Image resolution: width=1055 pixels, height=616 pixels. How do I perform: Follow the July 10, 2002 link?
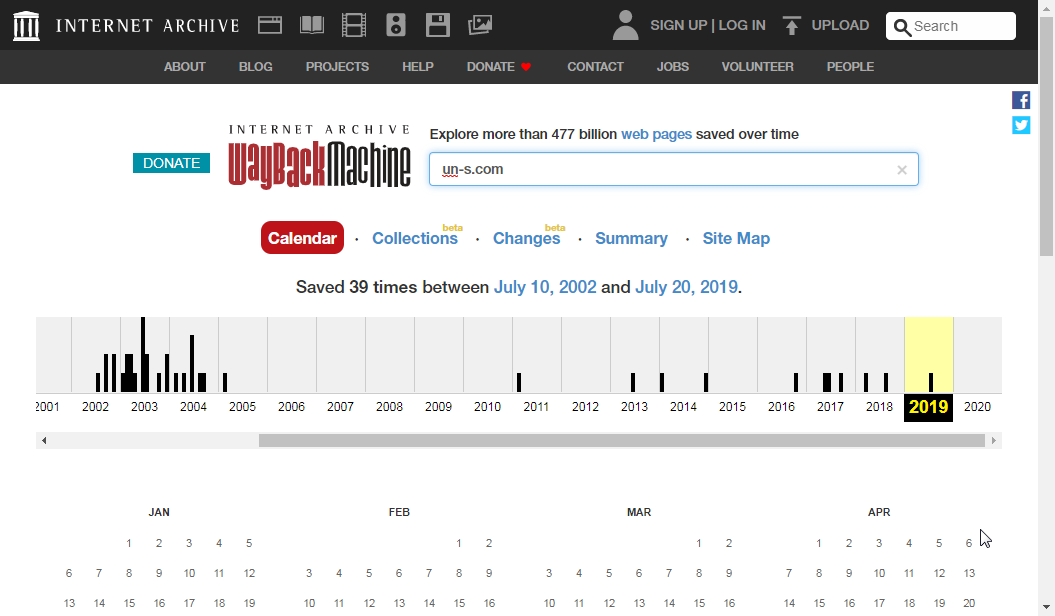(545, 287)
